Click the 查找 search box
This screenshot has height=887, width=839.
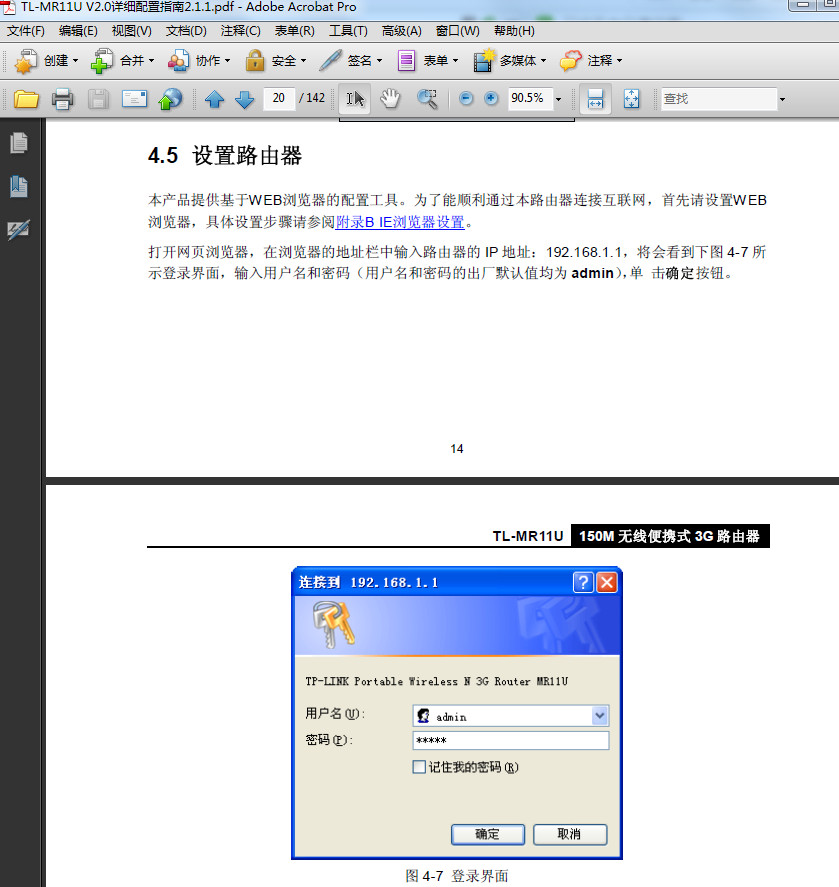click(718, 99)
